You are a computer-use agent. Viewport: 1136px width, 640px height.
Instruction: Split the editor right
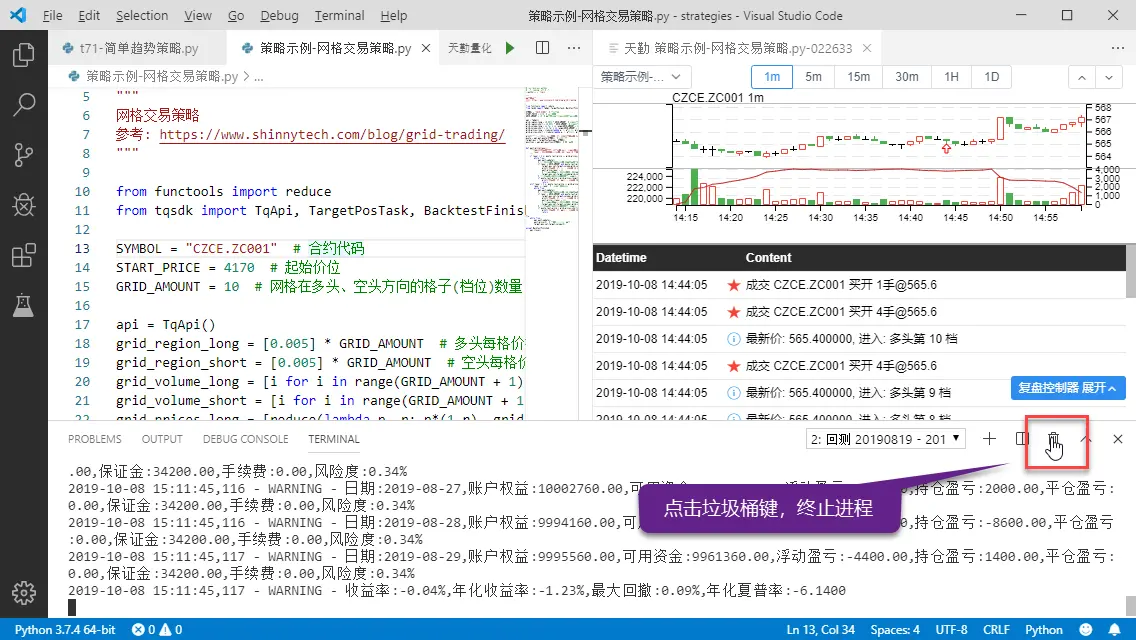click(542, 48)
